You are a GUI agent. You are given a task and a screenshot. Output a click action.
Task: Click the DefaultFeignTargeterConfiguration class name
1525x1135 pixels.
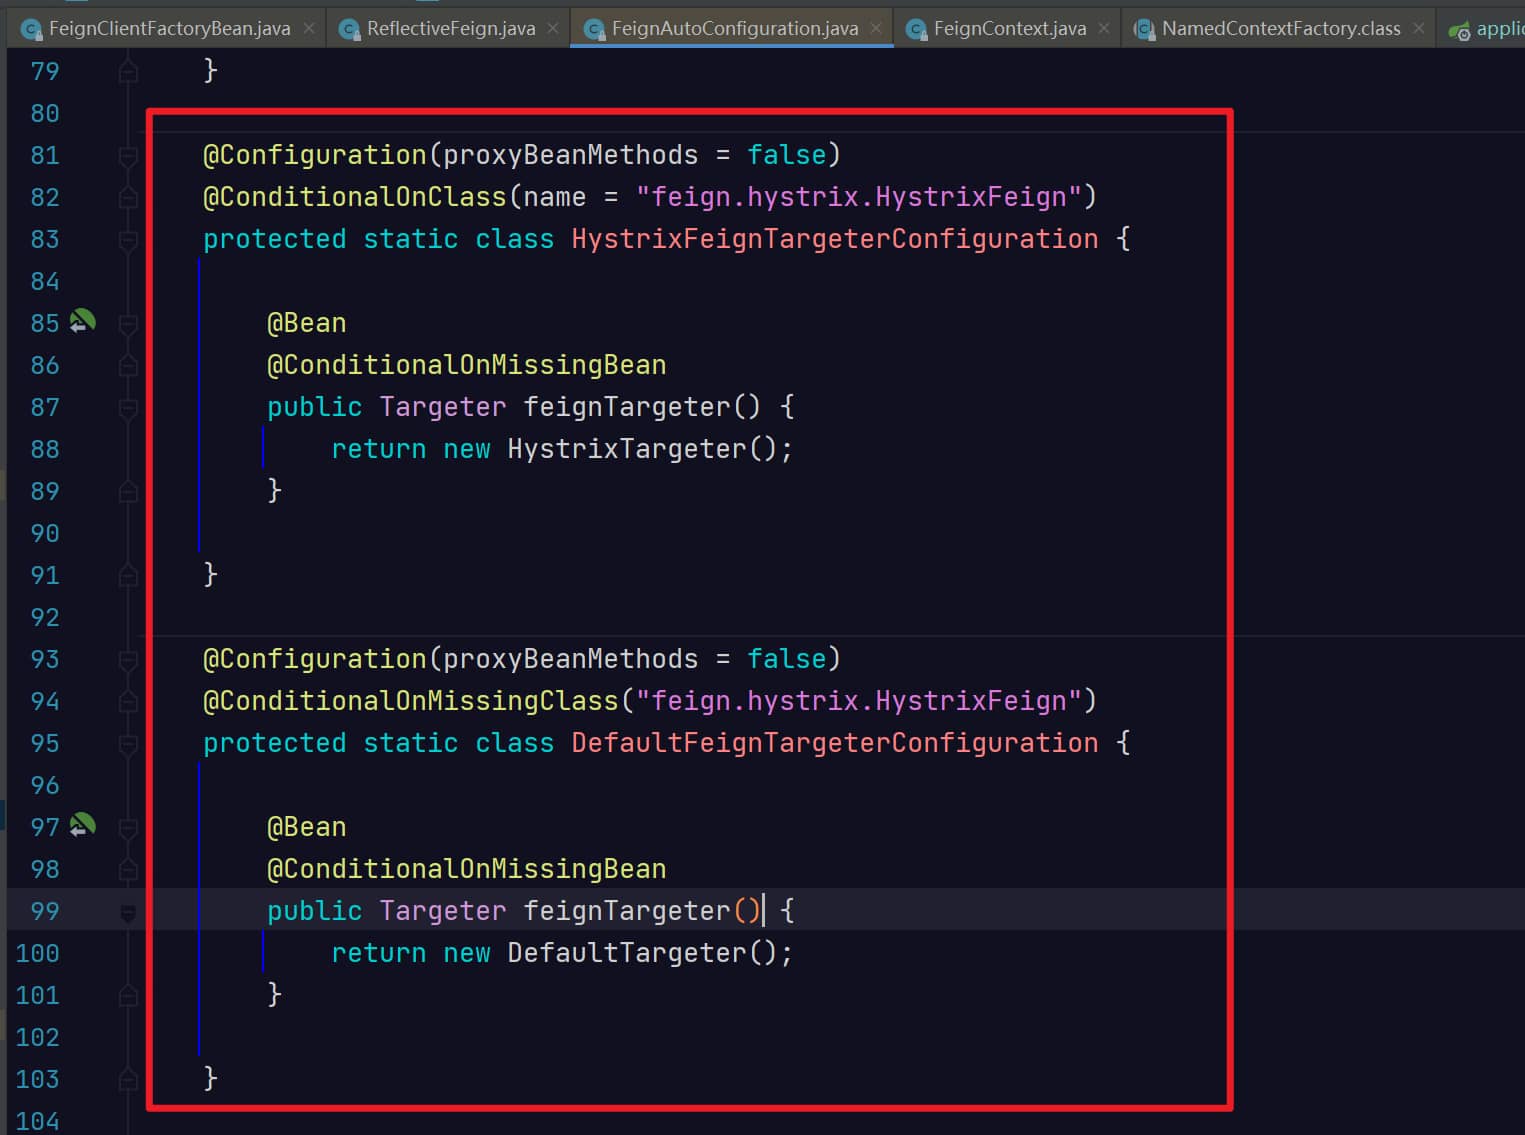[835, 743]
